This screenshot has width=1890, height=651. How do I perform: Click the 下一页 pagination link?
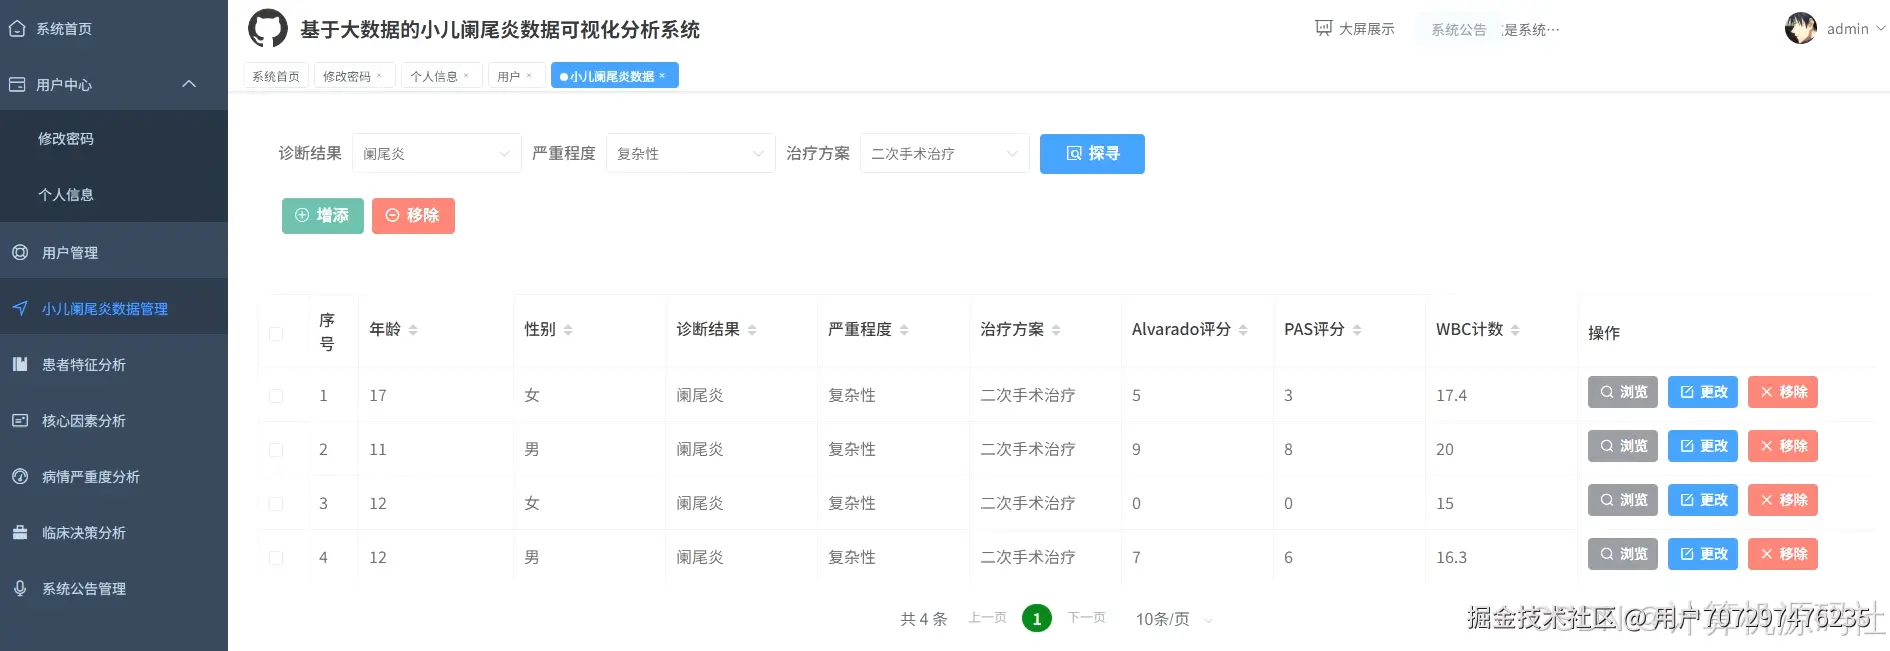point(1086,618)
